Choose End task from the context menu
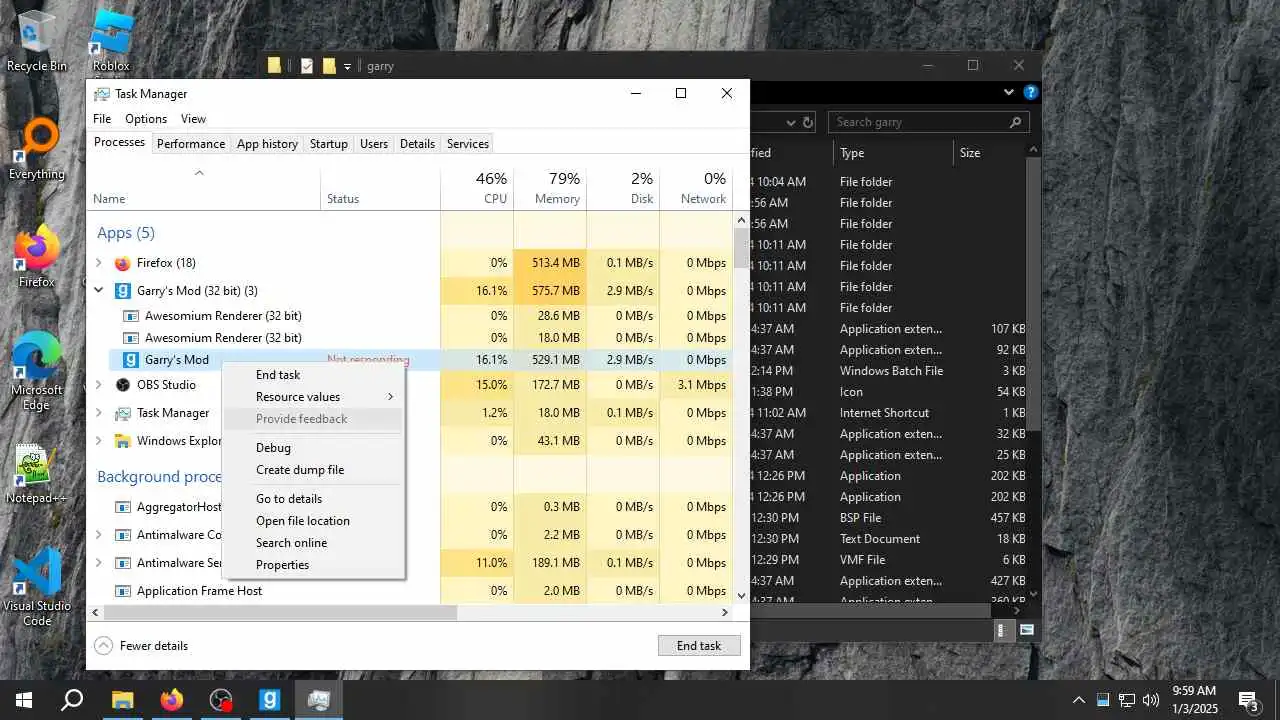The height and width of the screenshot is (720, 1280). coord(313,375)
